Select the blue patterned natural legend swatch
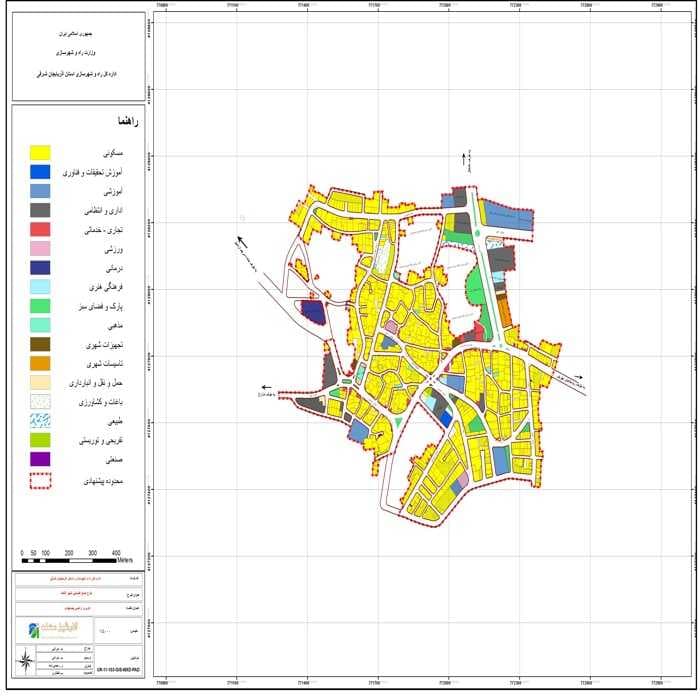Image resolution: width=700 pixels, height=700 pixels. 40,421
